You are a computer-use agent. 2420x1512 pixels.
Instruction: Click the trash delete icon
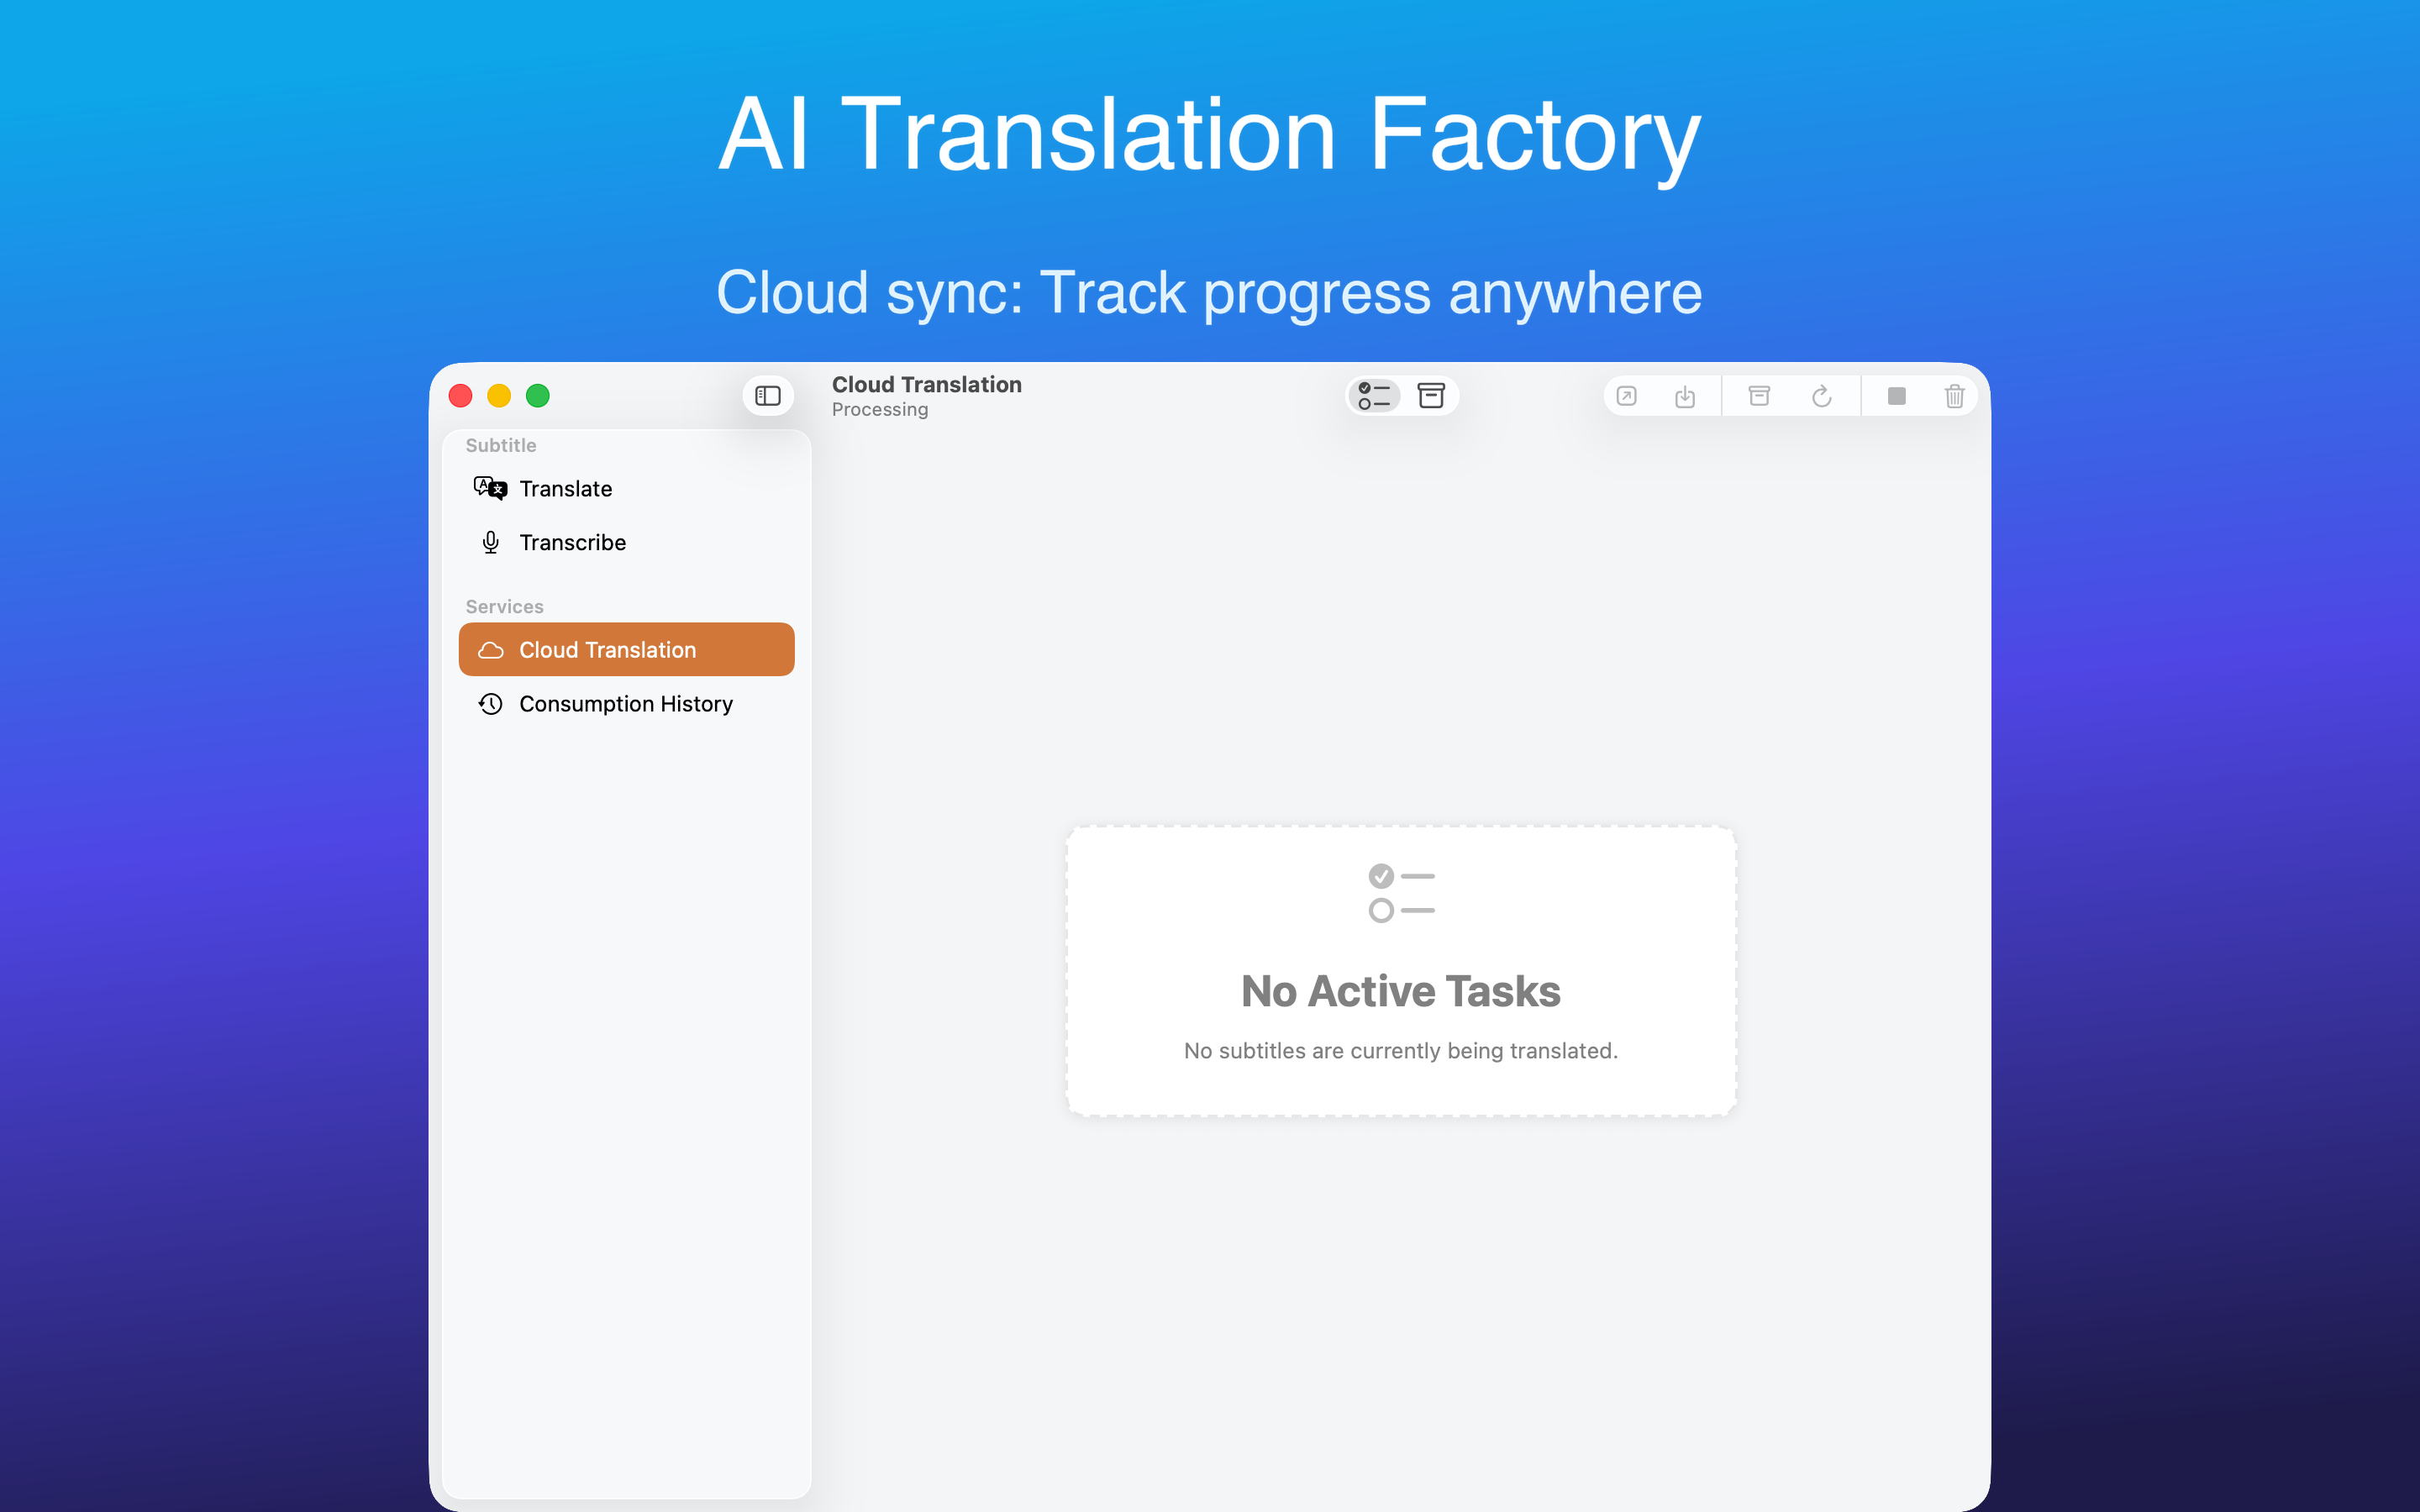click(1954, 397)
